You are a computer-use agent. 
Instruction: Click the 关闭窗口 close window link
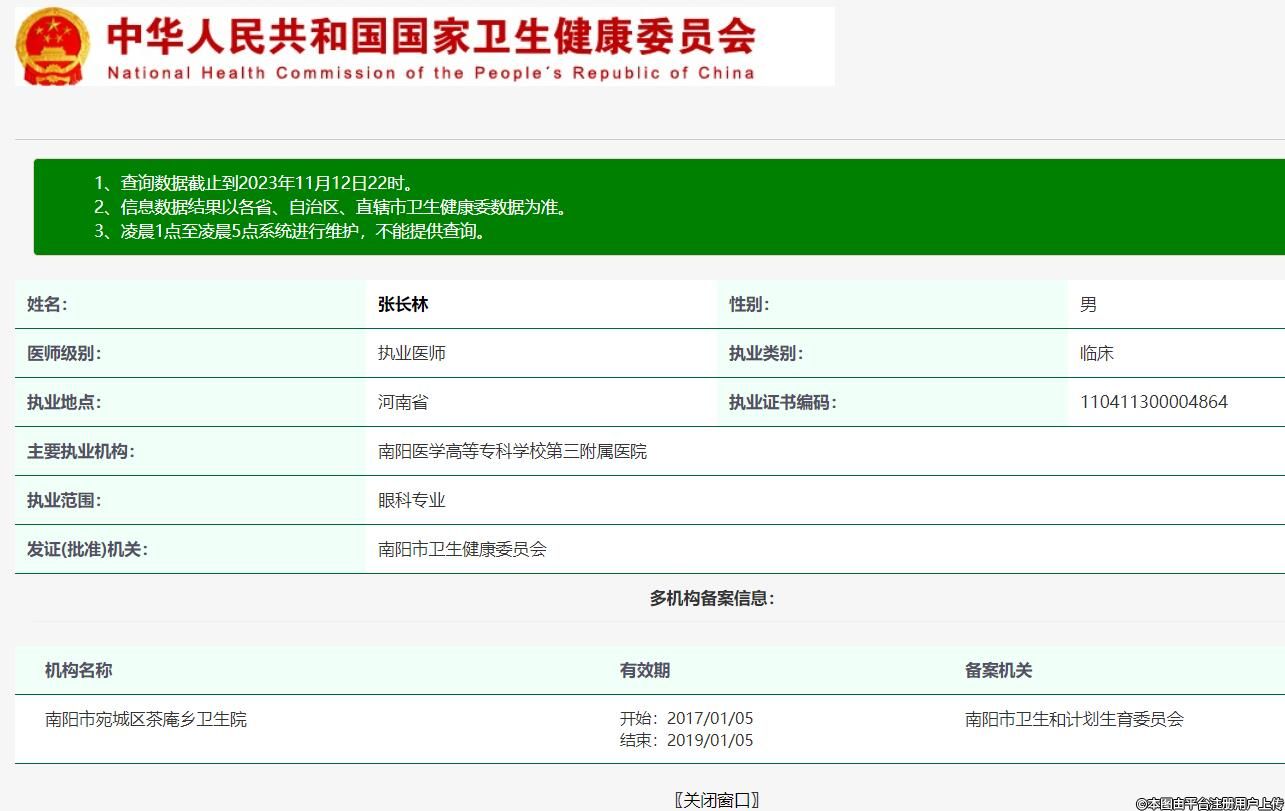click(717, 799)
